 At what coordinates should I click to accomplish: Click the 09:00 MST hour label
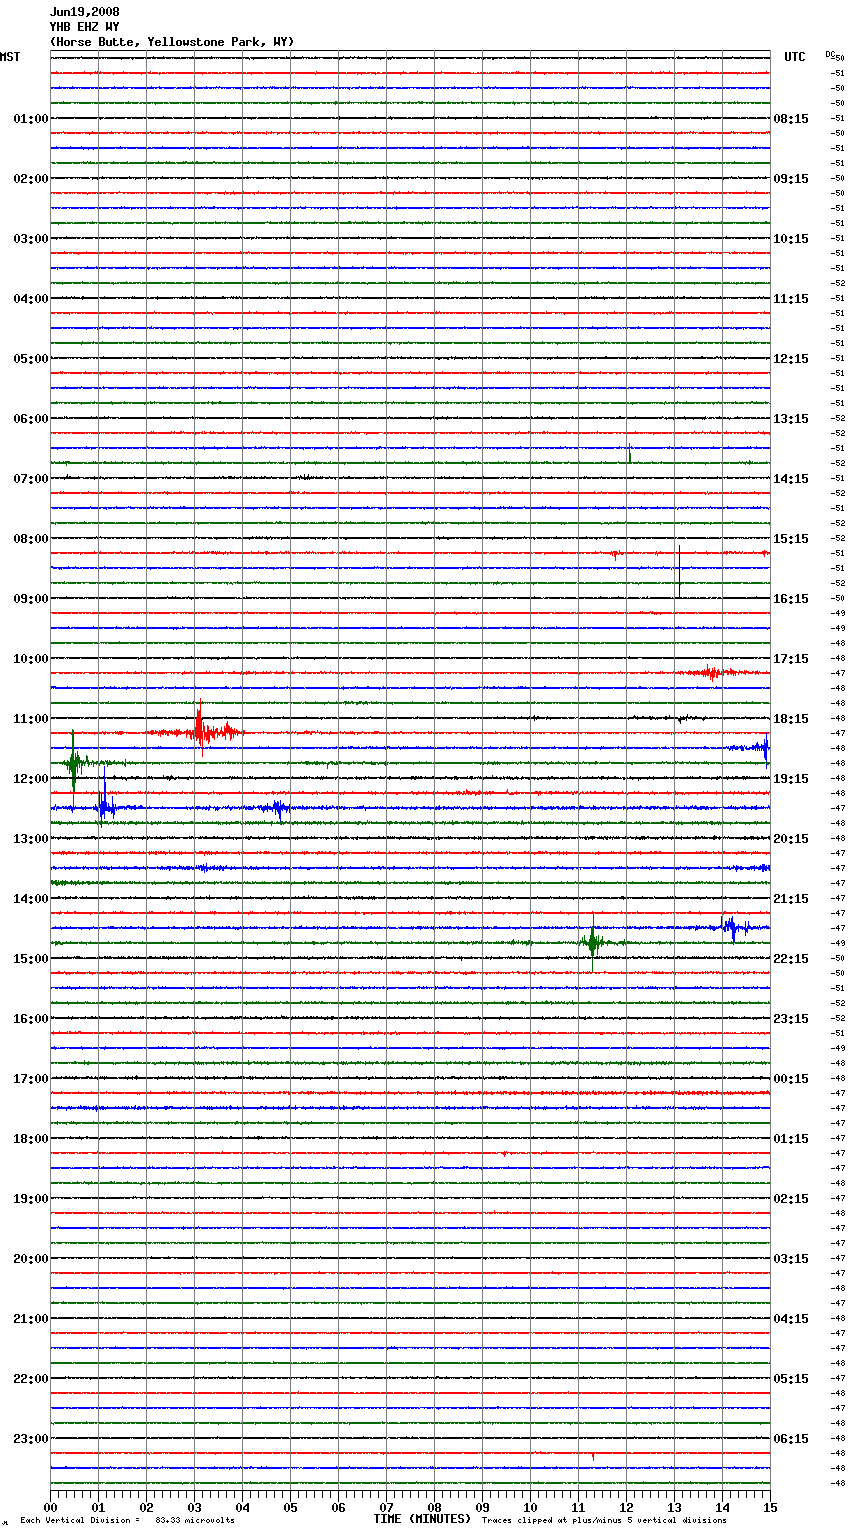click(x=31, y=599)
